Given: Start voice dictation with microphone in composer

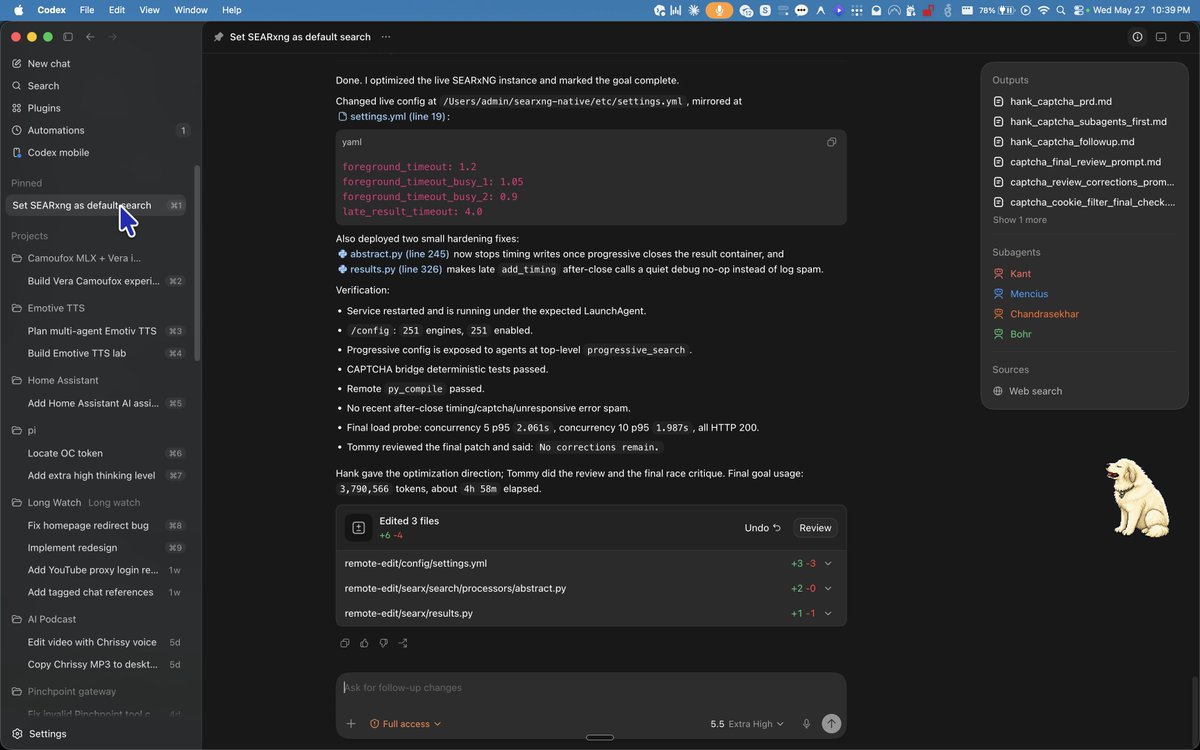Looking at the screenshot, I should tap(806, 723).
